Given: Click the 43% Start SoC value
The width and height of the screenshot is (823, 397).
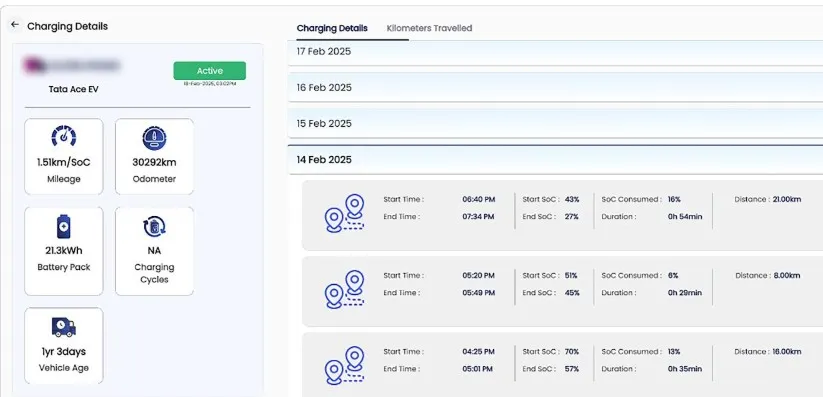Looking at the screenshot, I should click(x=572, y=200).
